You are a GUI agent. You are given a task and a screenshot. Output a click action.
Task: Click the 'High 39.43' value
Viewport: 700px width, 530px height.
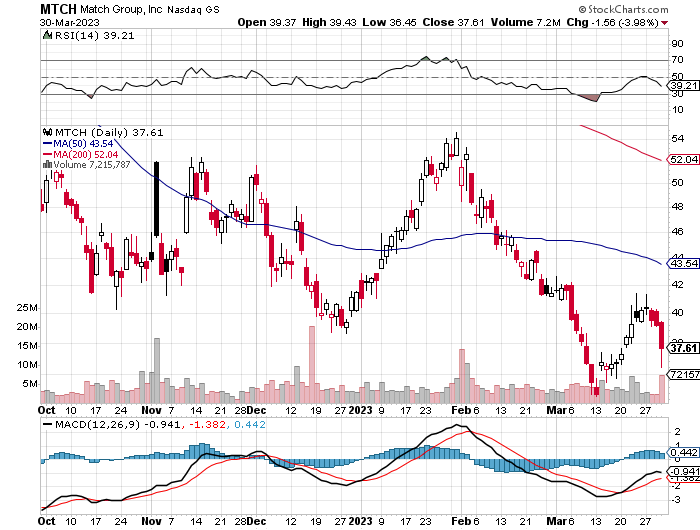[x=329, y=22]
